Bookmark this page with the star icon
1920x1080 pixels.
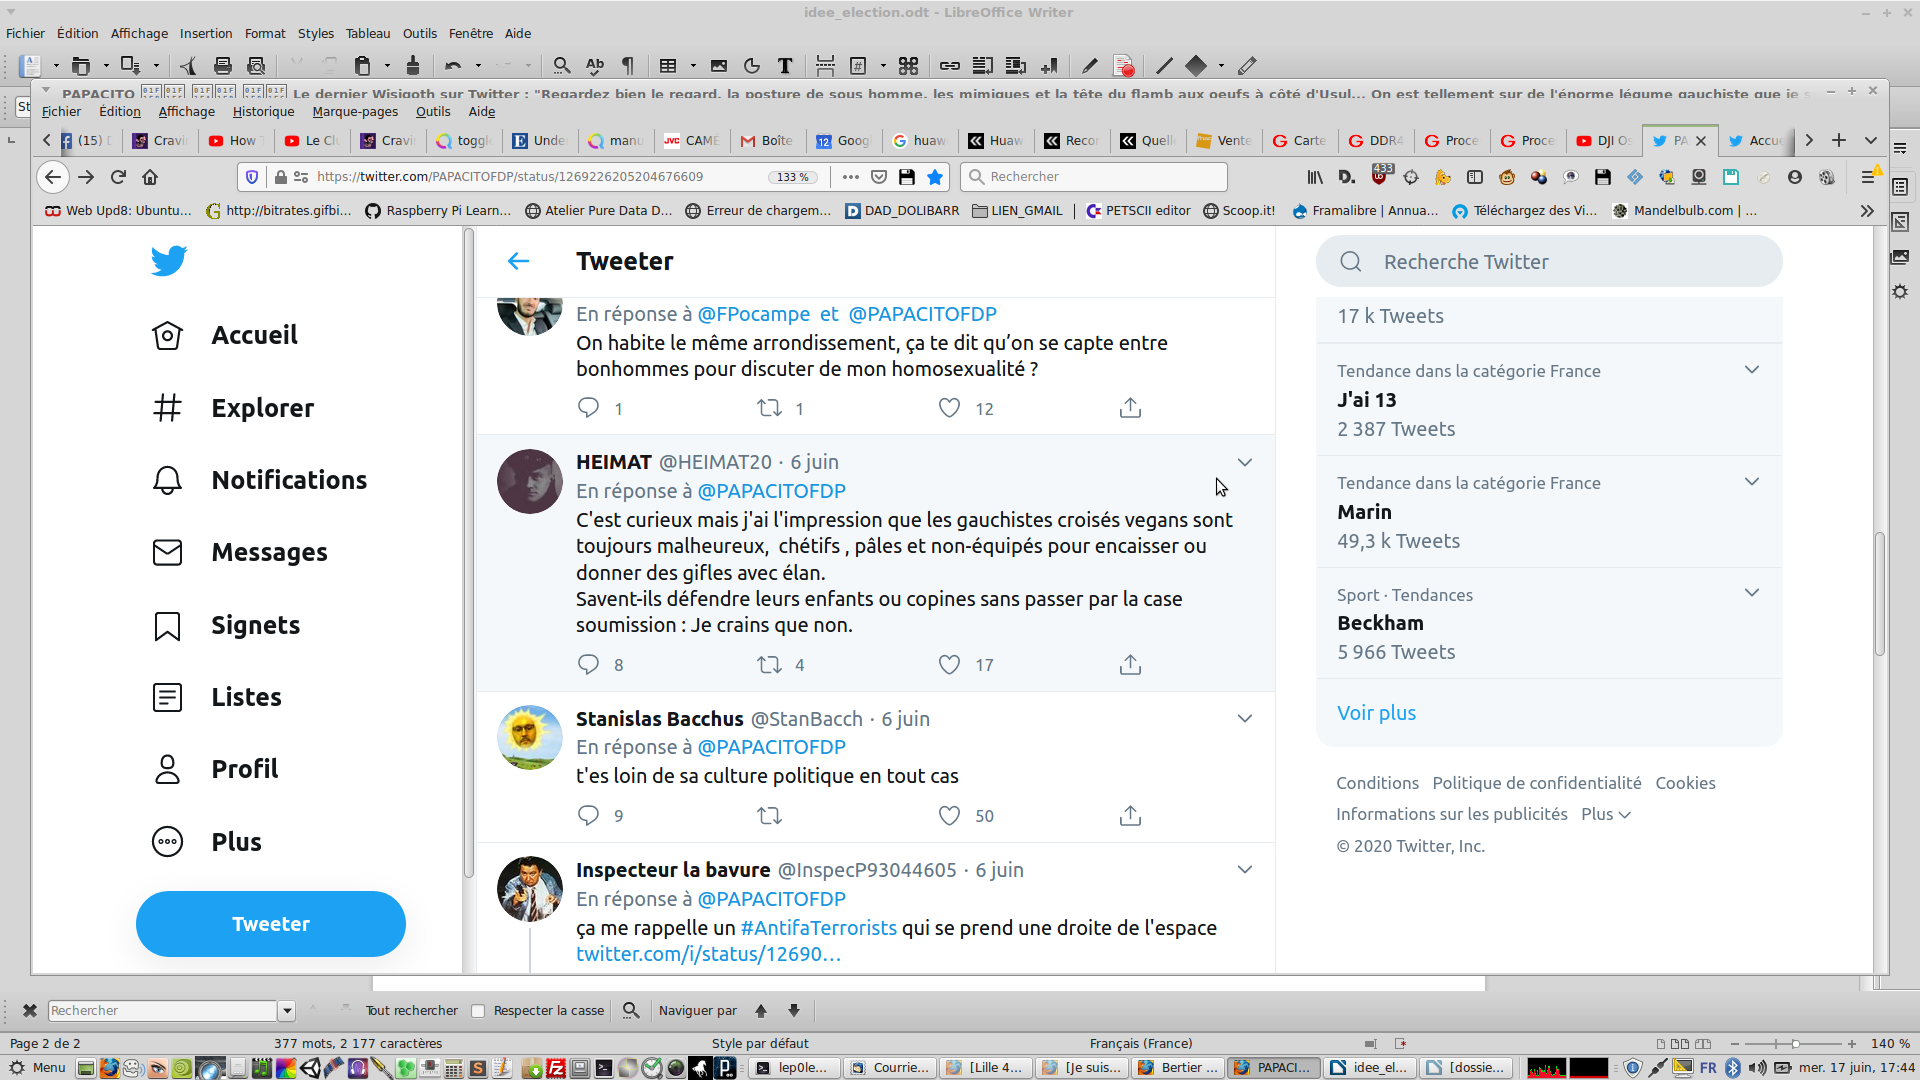coord(935,177)
